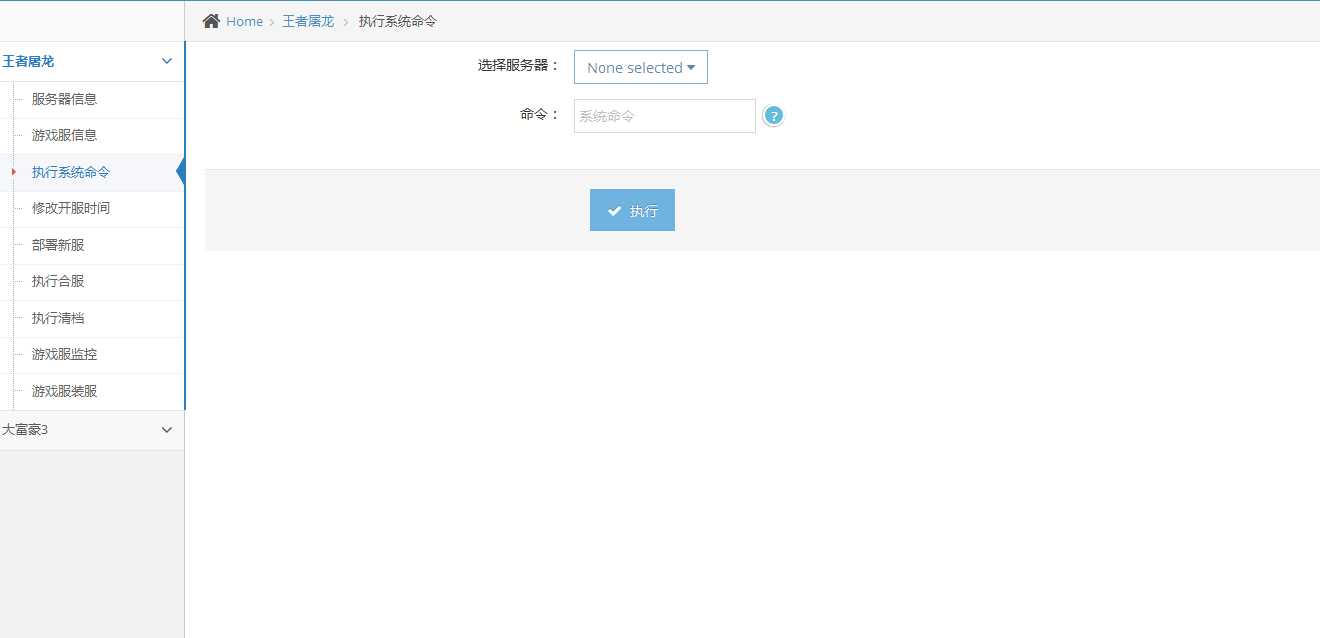Viewport: 1320px width, 638px height.
Task: Focus the 系统命令 command input field
Action: (x=665, y=116)
